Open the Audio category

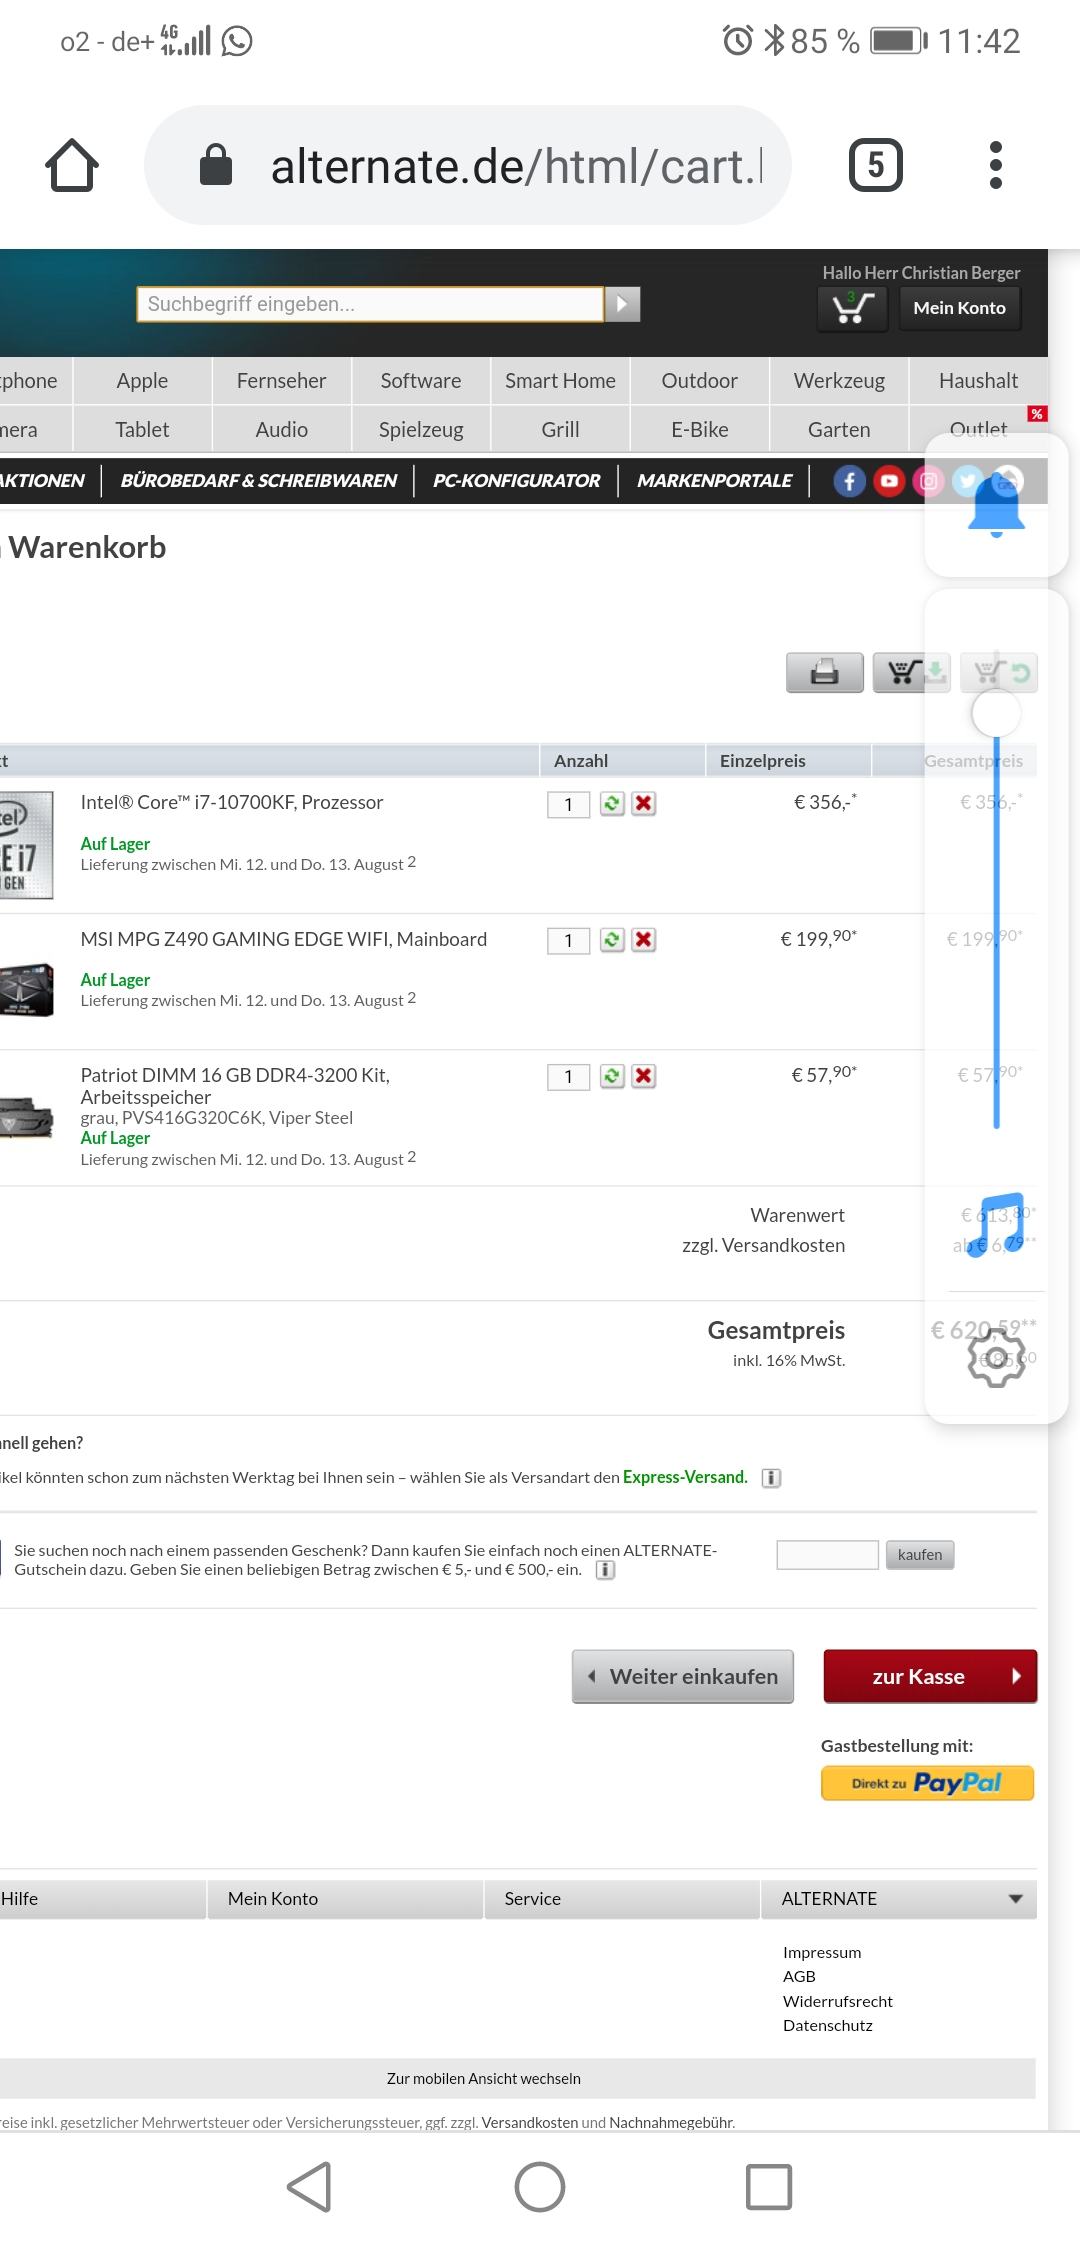281,429
